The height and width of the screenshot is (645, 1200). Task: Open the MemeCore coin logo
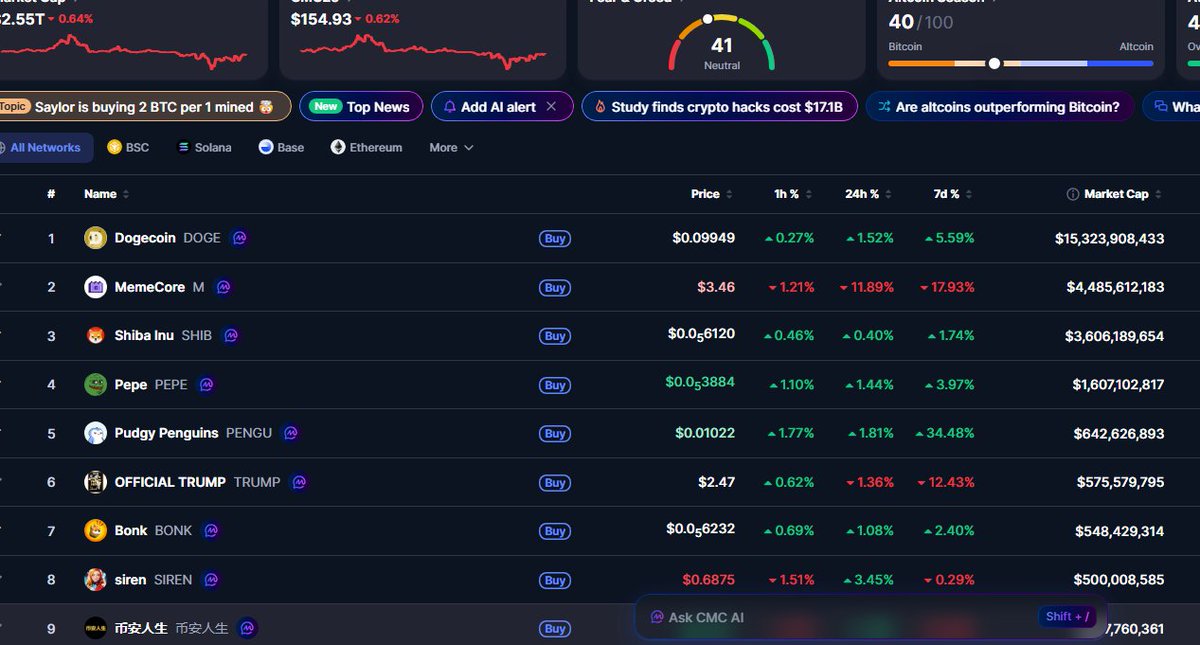pos(96,287)
